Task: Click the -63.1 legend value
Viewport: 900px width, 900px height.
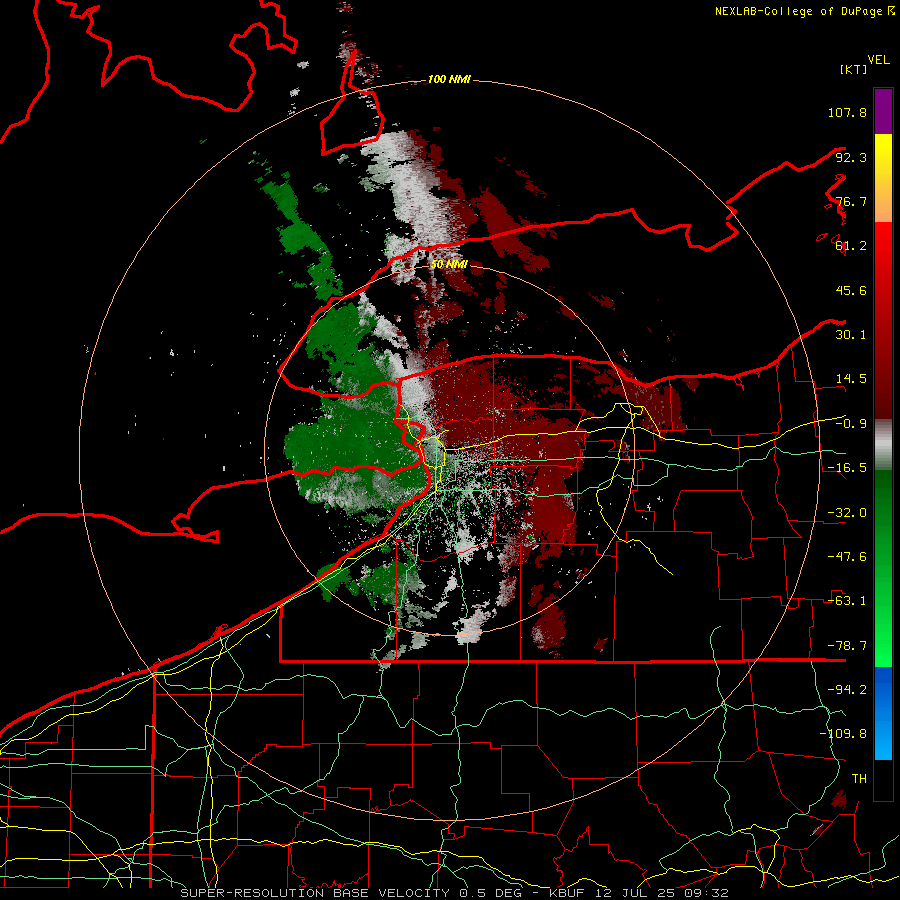Action: pos(847,601)
